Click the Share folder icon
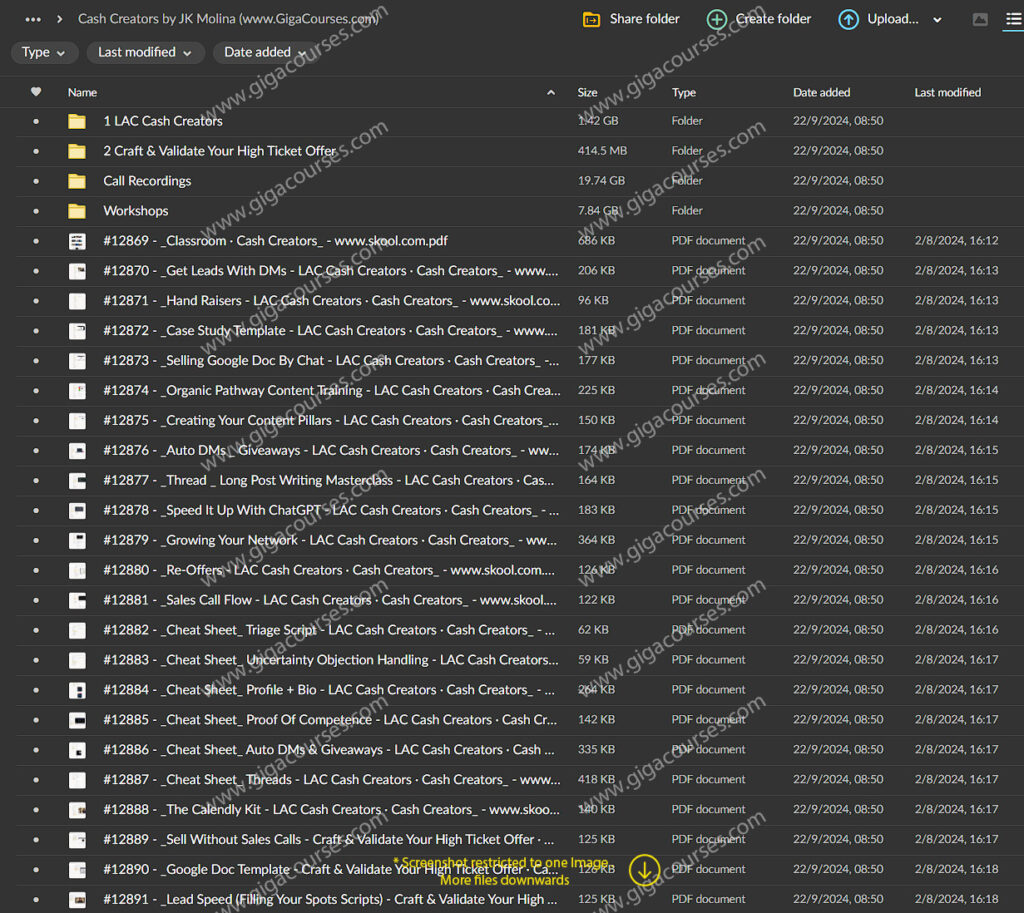The image size is (1024, 913). pos(592,19)
